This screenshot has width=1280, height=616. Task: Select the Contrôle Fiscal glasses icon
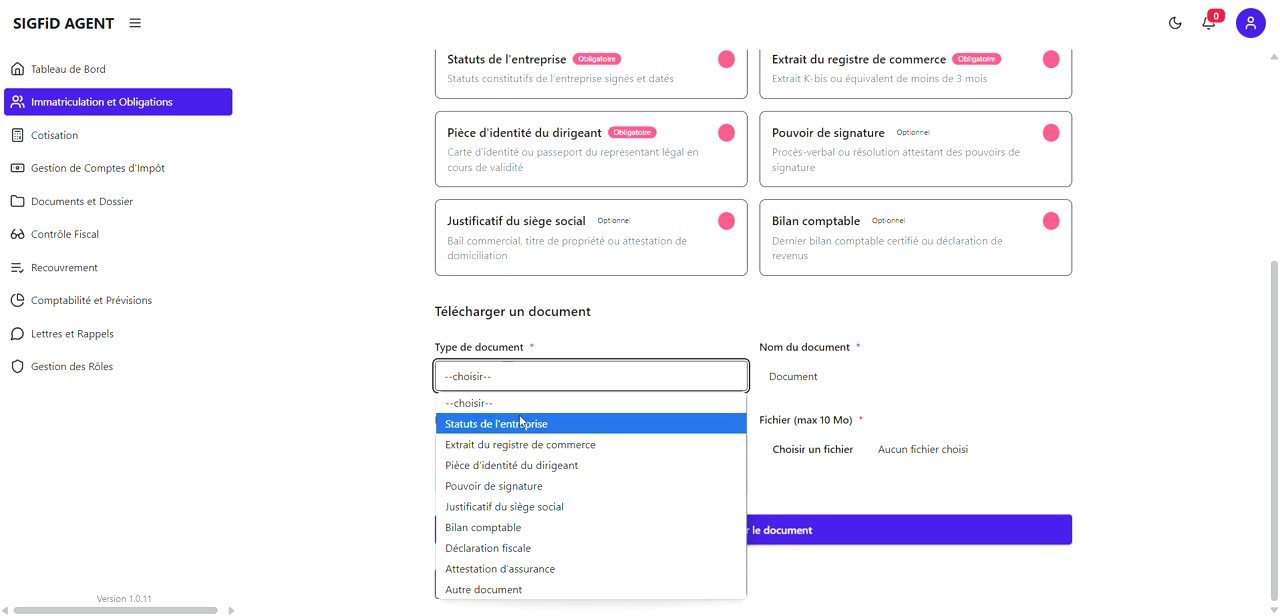pyautogui.click(x=15, y=234)
